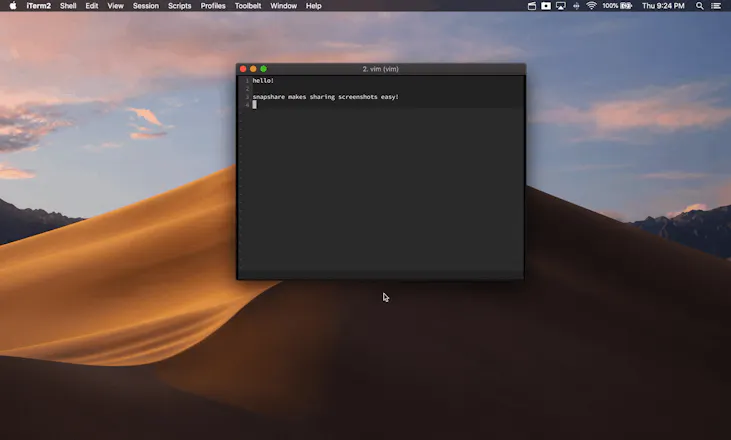Open the Window menu
Screen dimensions: 731x440
[283, 6]
